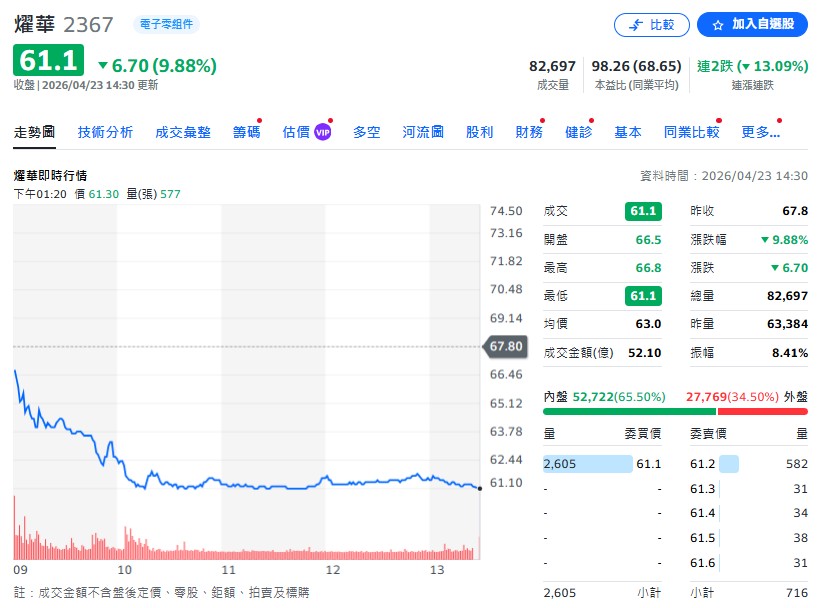This screenshot has height=608, width=830.
Task: Open the 更多 dropdown menu
Action: (760, 132)
